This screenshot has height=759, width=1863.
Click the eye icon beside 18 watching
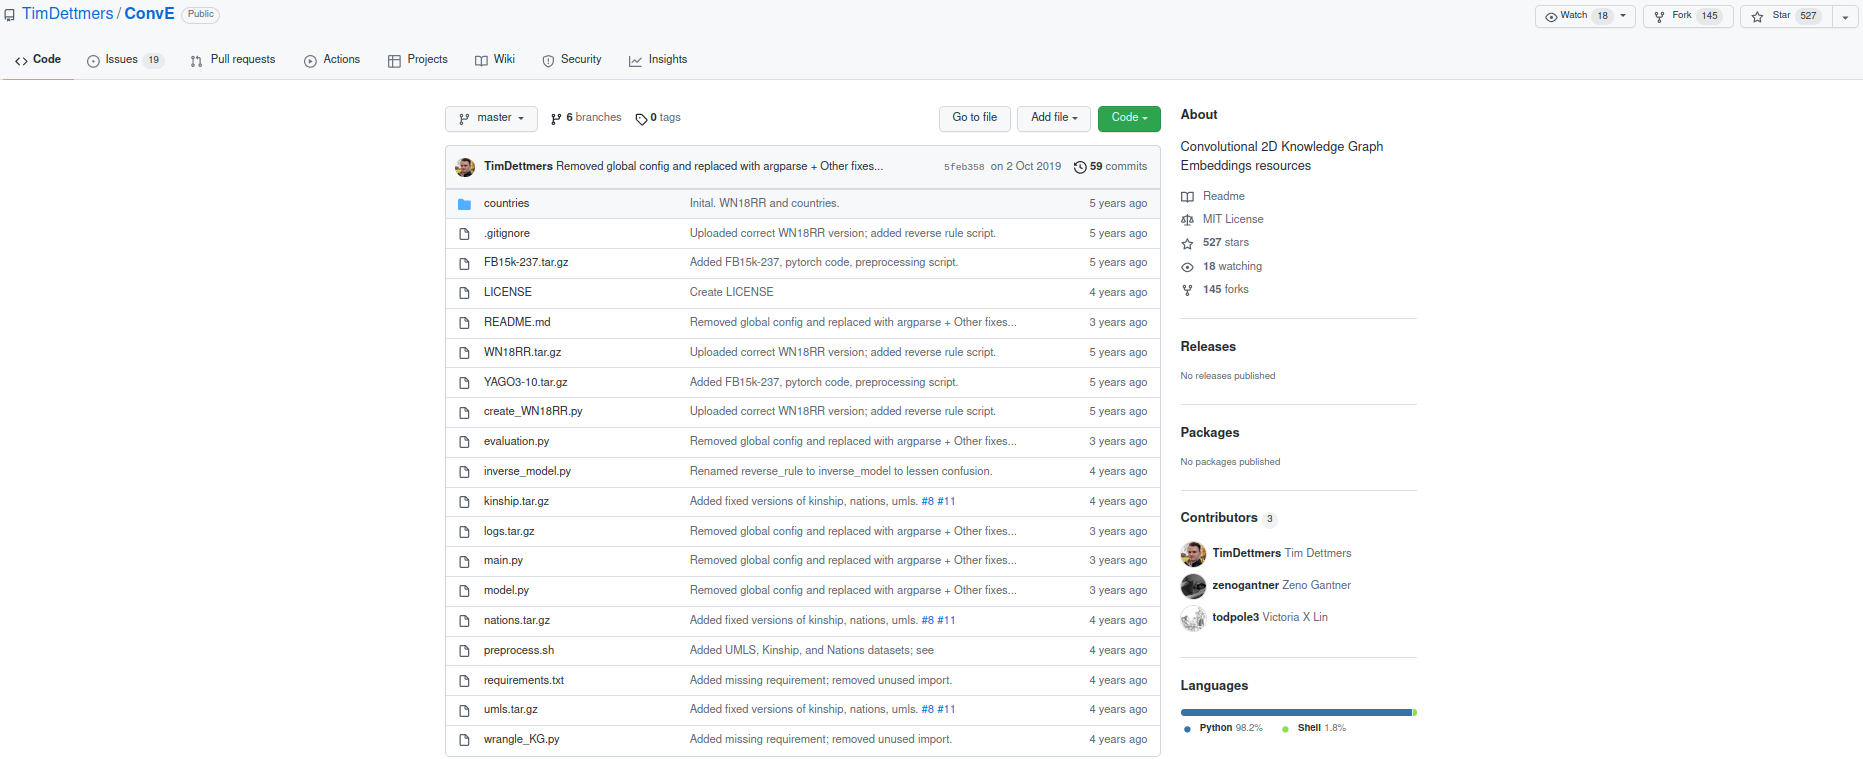[x=1187, y=267]
